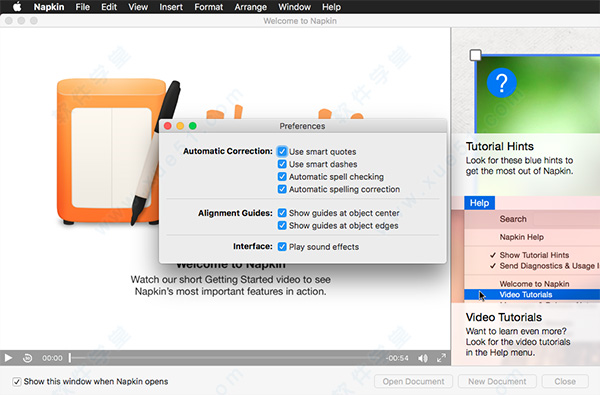The width and height of the screenshot is (600, 395).
Task: Click the rewind replay icon
Action: pyautogui.click(x=28, y=358)
